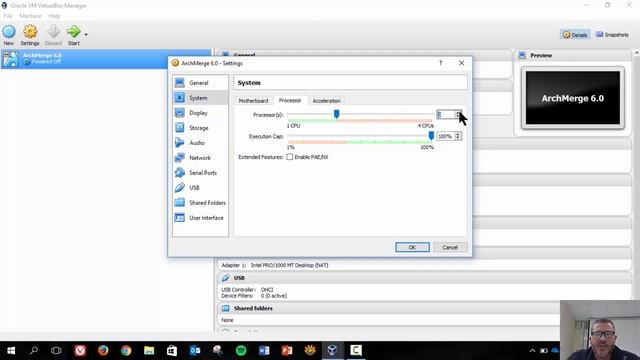This screenshot has height=360, width=640.
Task: Select the General settings category icon
Action: (180, 83)
